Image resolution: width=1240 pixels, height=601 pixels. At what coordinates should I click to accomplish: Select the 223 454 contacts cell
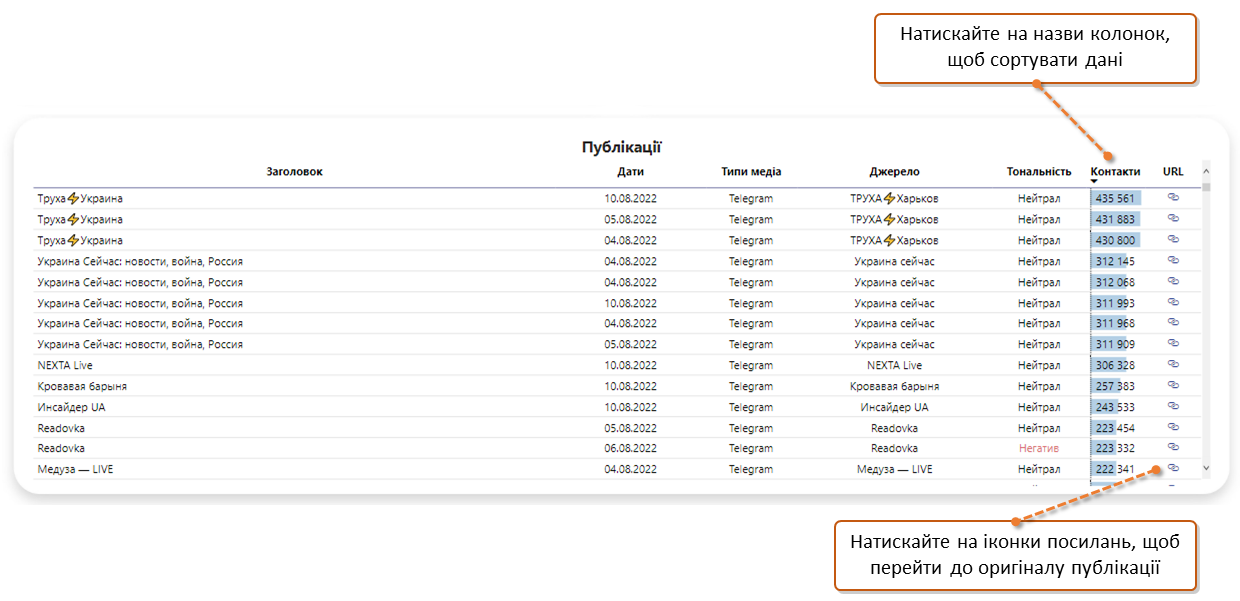click(1115, 428)
